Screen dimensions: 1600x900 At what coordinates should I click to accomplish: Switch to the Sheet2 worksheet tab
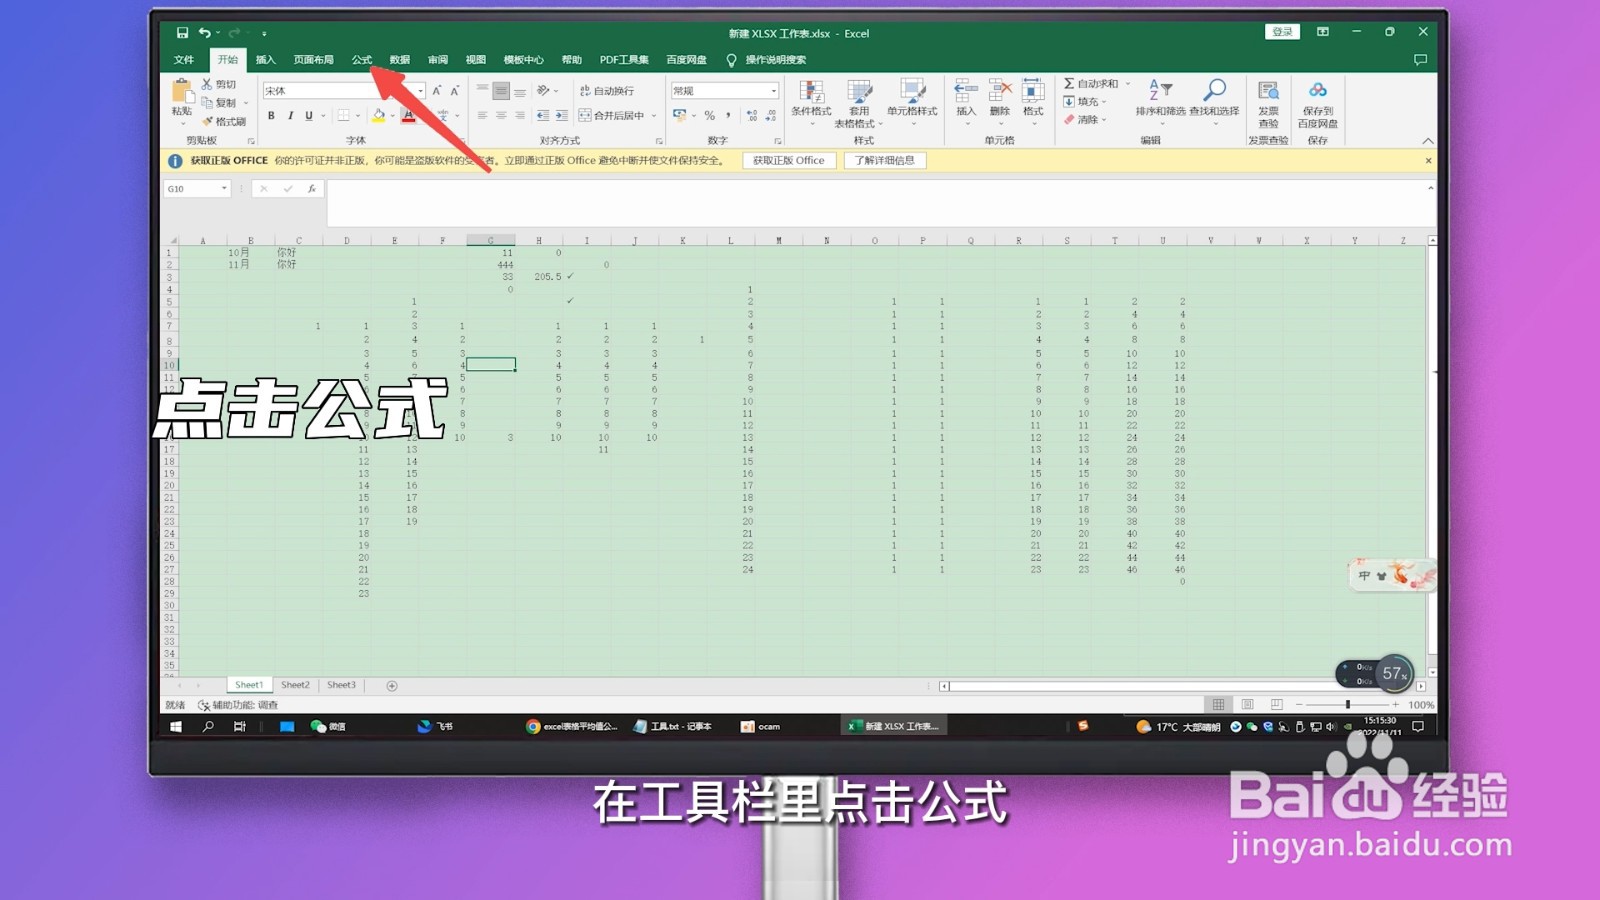(294, 685)
